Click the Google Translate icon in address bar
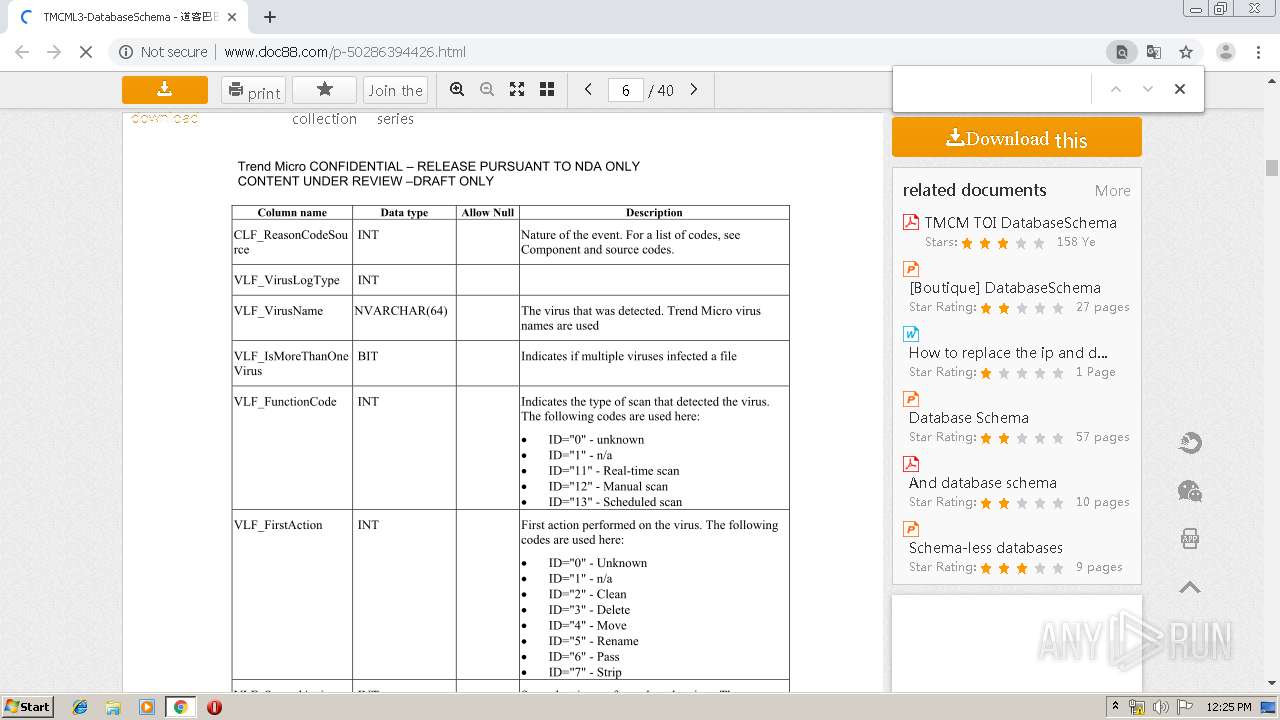The image size is (1280, 720). (1154, 52)
